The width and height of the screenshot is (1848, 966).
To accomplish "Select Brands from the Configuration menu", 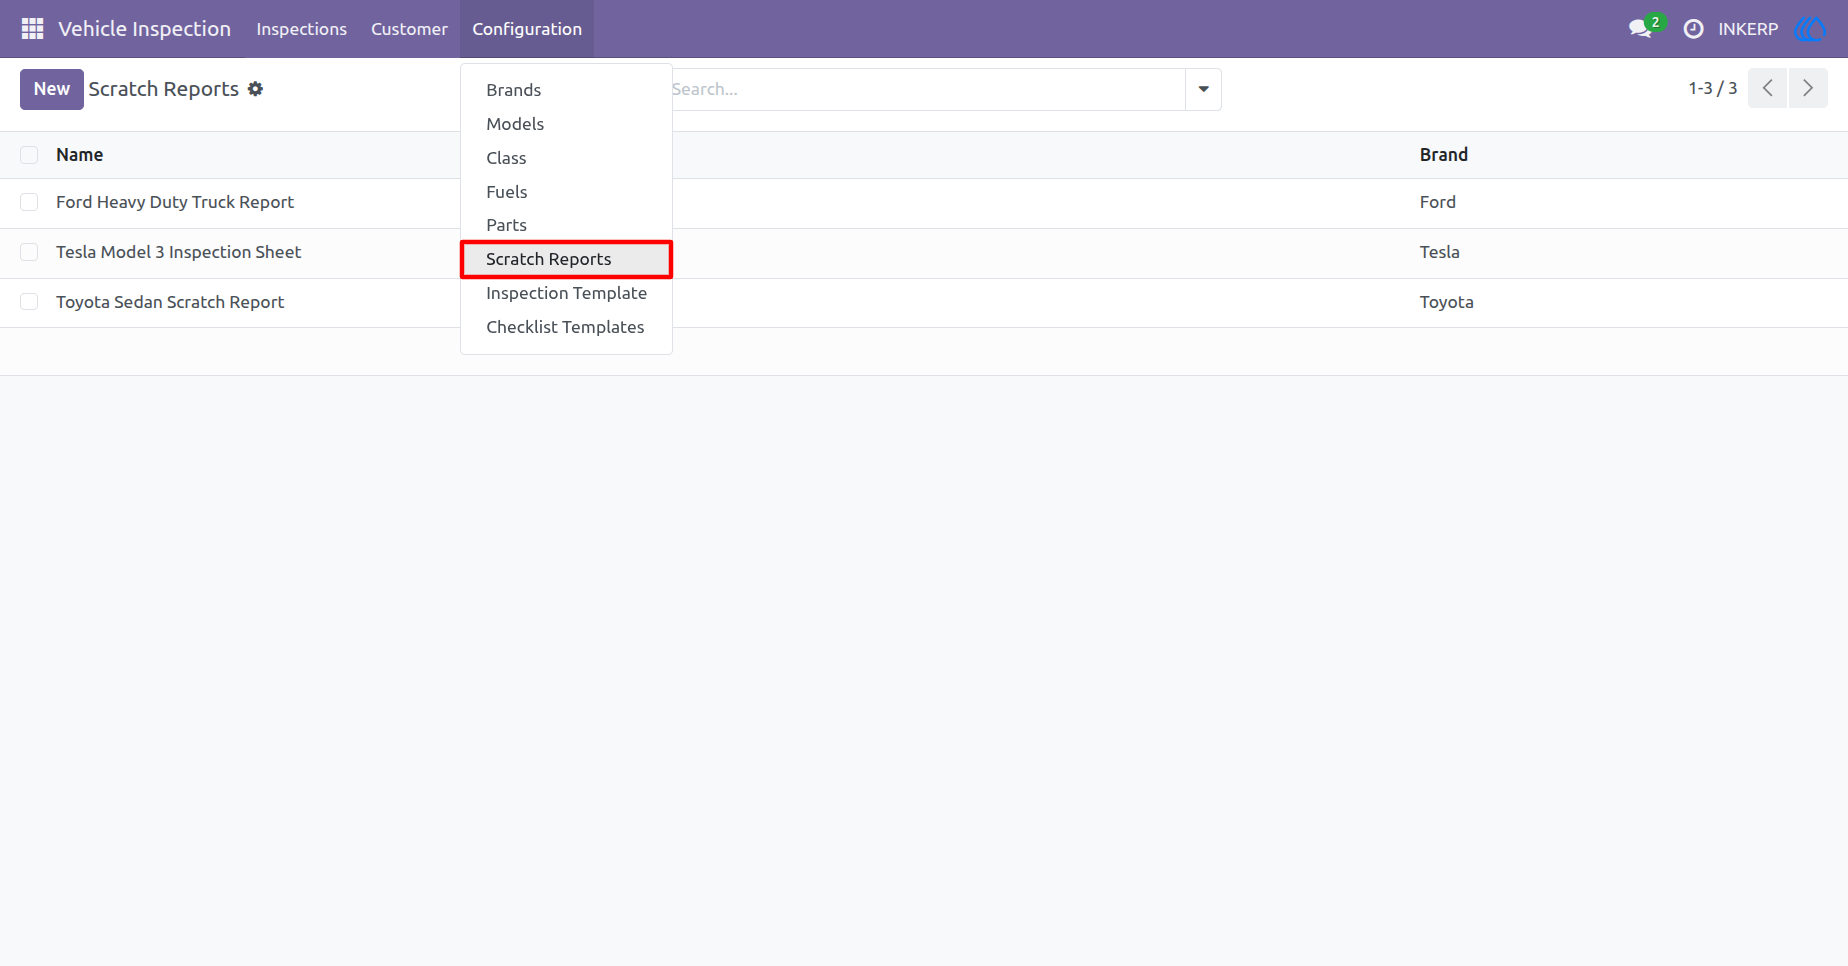I will (566, 90).
